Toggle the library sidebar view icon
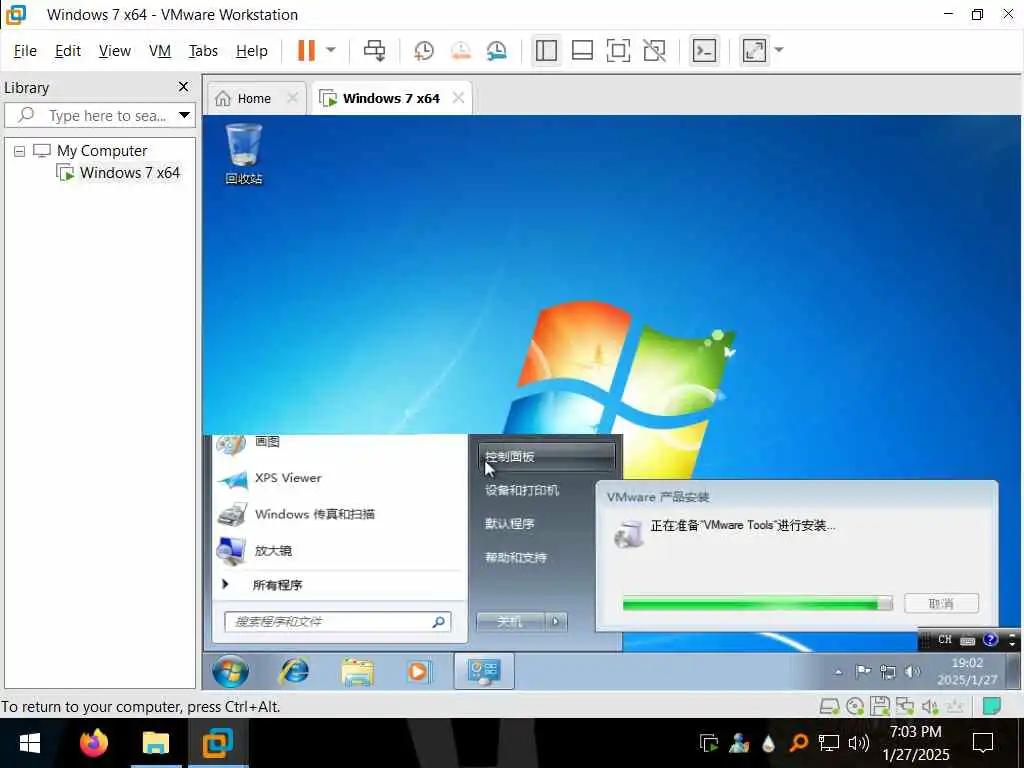The height and width of the screenshot is (768, 1024). [x=546, y=50]
